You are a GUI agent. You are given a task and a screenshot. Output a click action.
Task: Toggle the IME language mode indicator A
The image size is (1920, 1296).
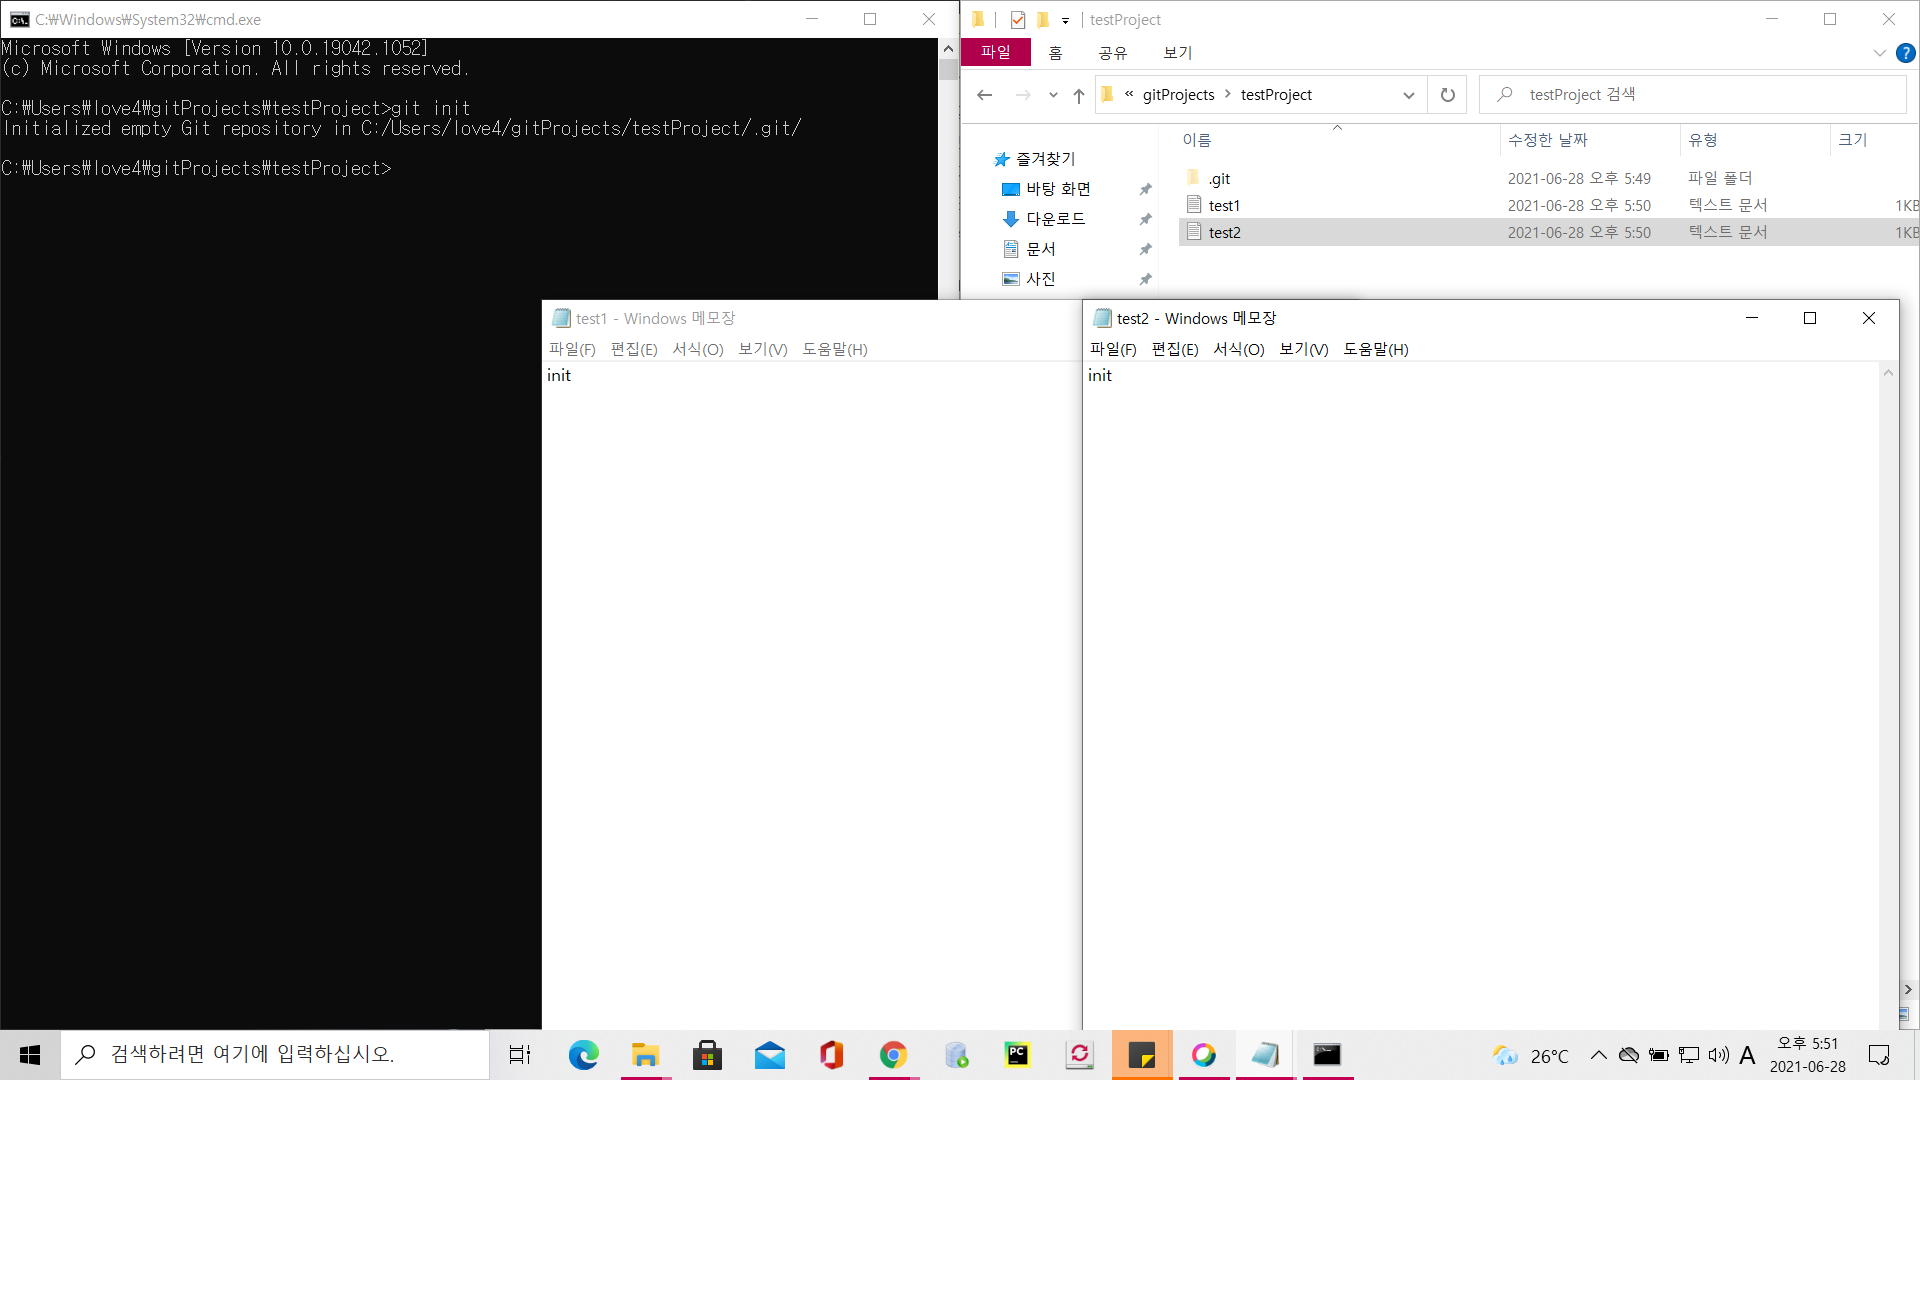coord(1747,1055)
